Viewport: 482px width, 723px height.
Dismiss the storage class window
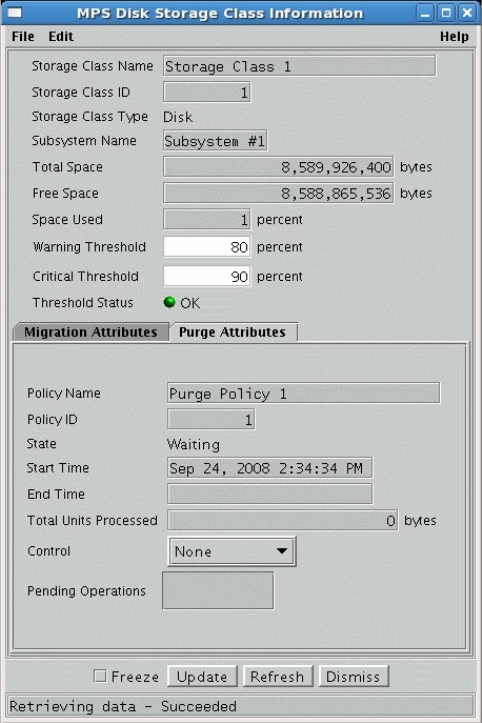(x=353, y=676)
